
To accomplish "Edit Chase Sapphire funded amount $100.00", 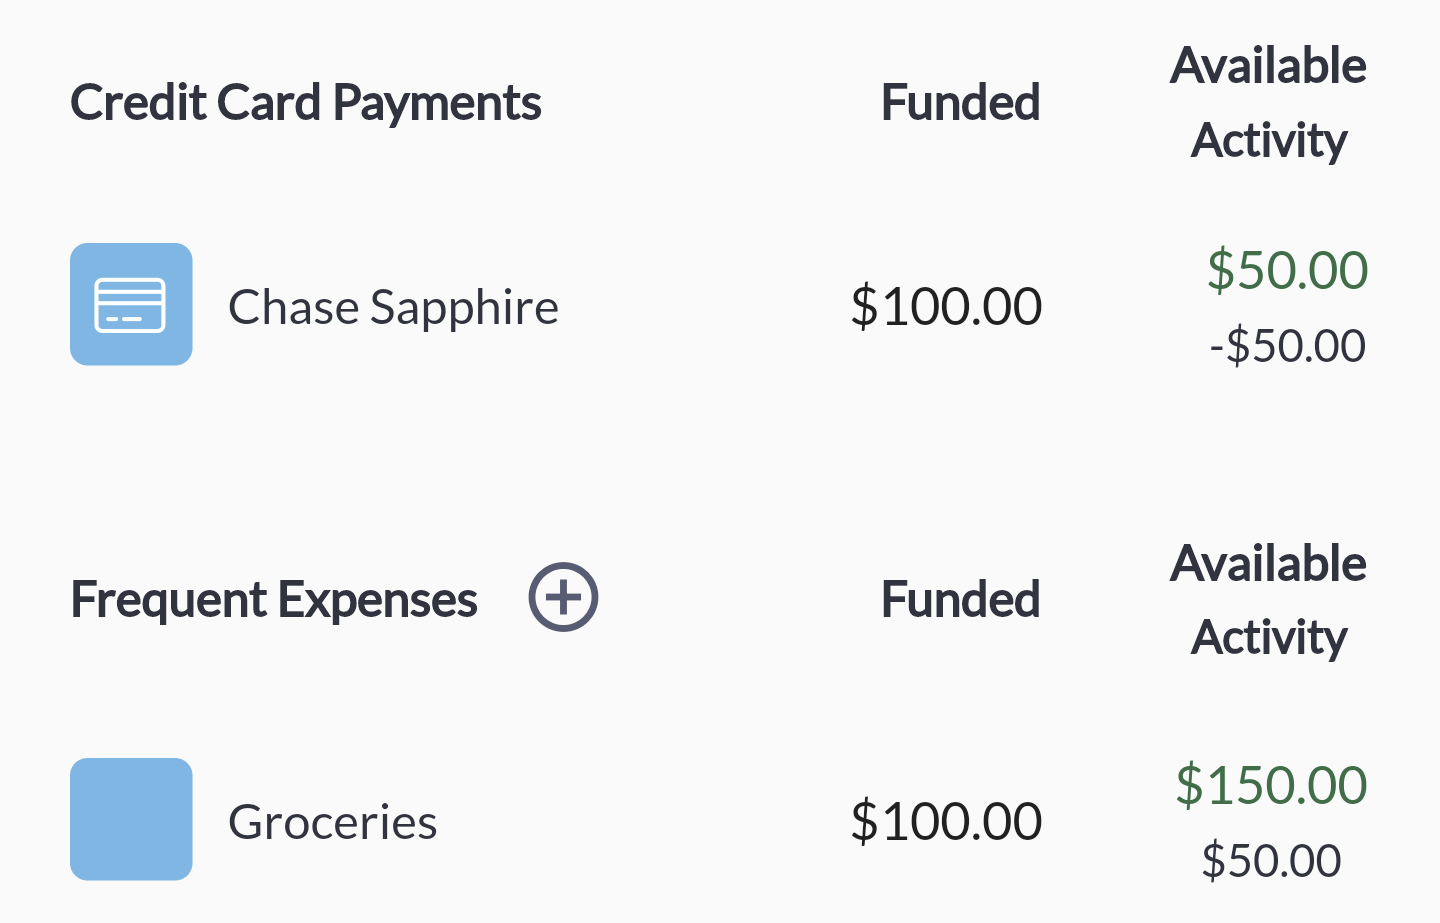I will 946,306.
